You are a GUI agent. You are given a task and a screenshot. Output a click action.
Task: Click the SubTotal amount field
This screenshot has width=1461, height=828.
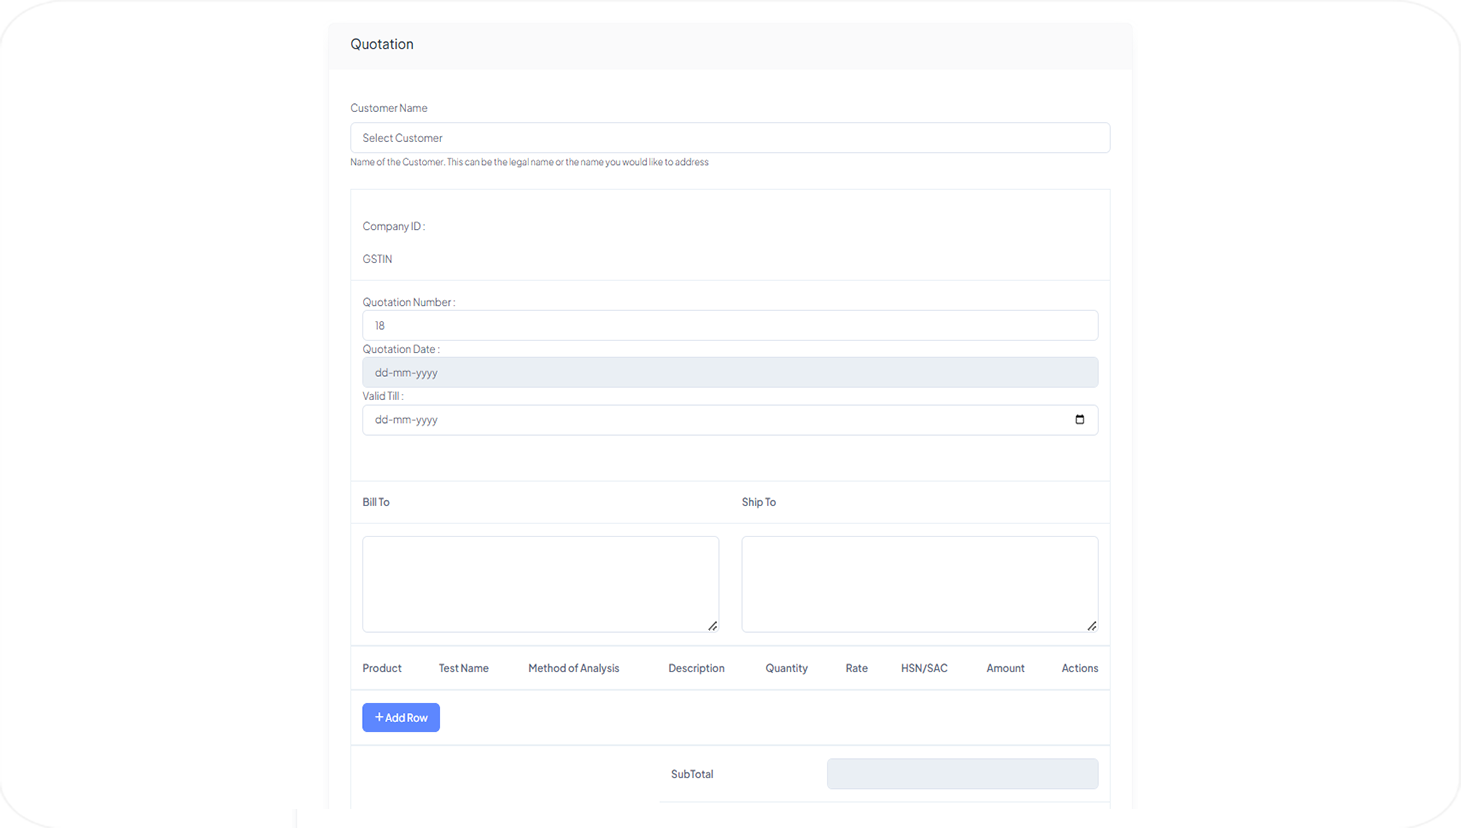click(x=962, y=774)
